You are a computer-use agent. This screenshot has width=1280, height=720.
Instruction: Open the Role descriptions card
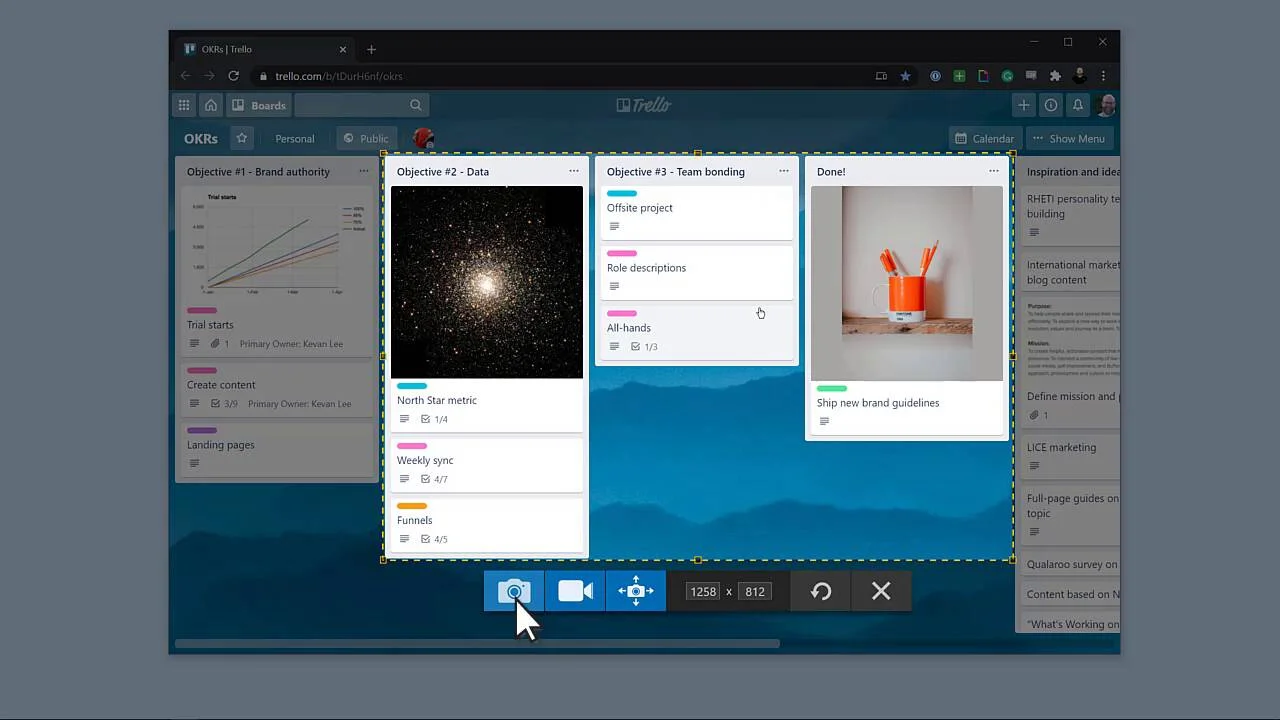(697, 272)
